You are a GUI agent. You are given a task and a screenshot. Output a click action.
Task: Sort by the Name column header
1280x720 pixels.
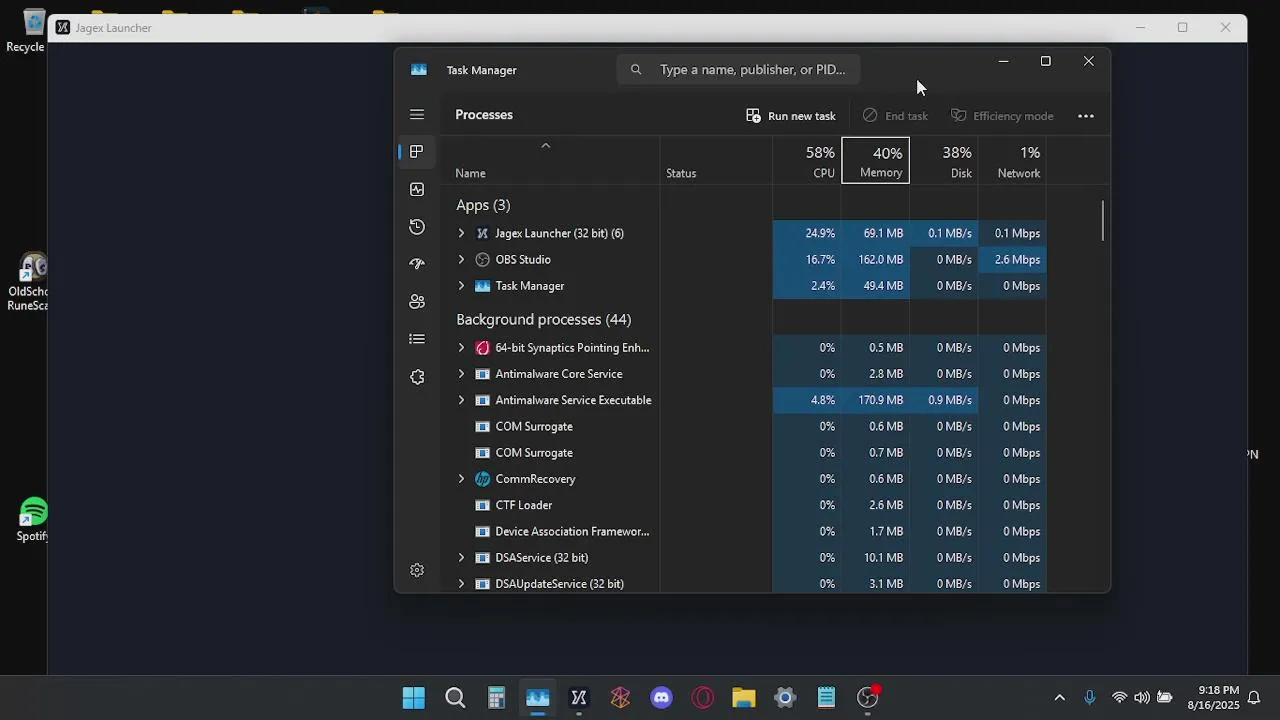coord(550,161)
